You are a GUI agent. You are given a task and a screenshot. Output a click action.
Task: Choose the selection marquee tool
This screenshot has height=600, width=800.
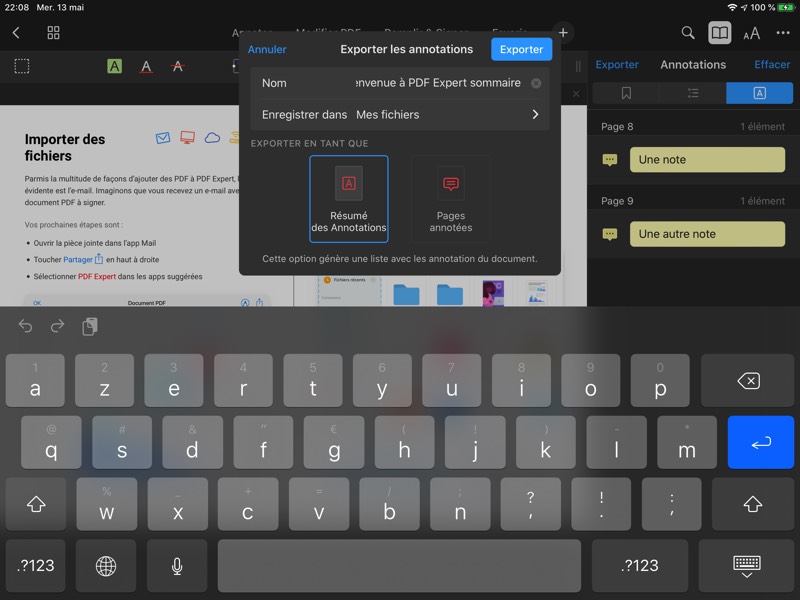tap(22, 67)
